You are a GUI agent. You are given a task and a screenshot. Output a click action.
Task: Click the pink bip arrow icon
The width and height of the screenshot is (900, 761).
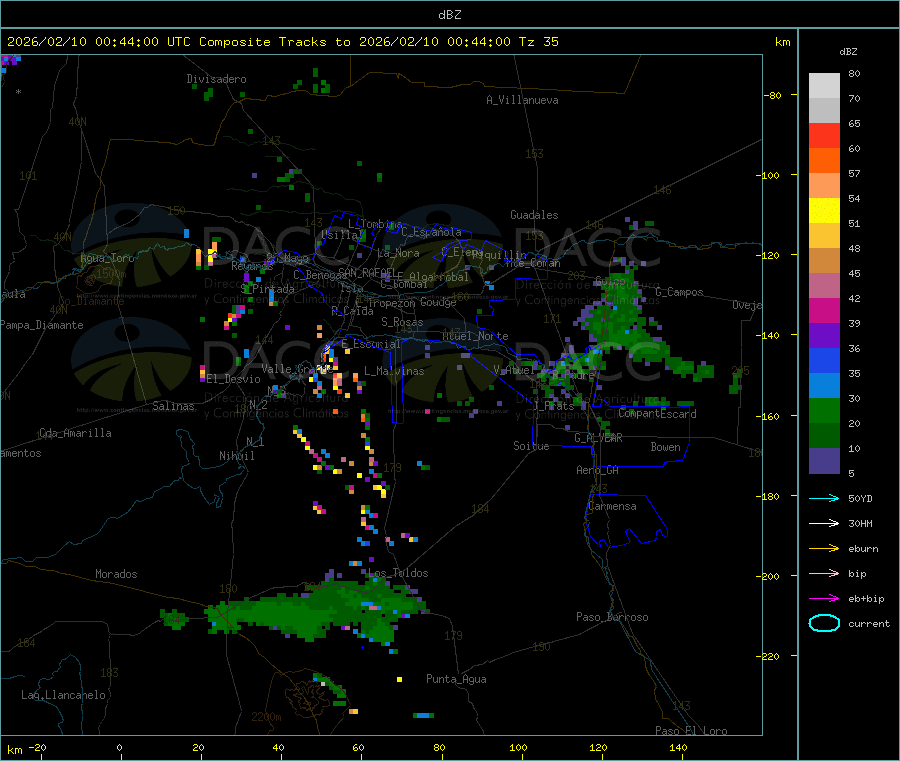coord(824,573)
